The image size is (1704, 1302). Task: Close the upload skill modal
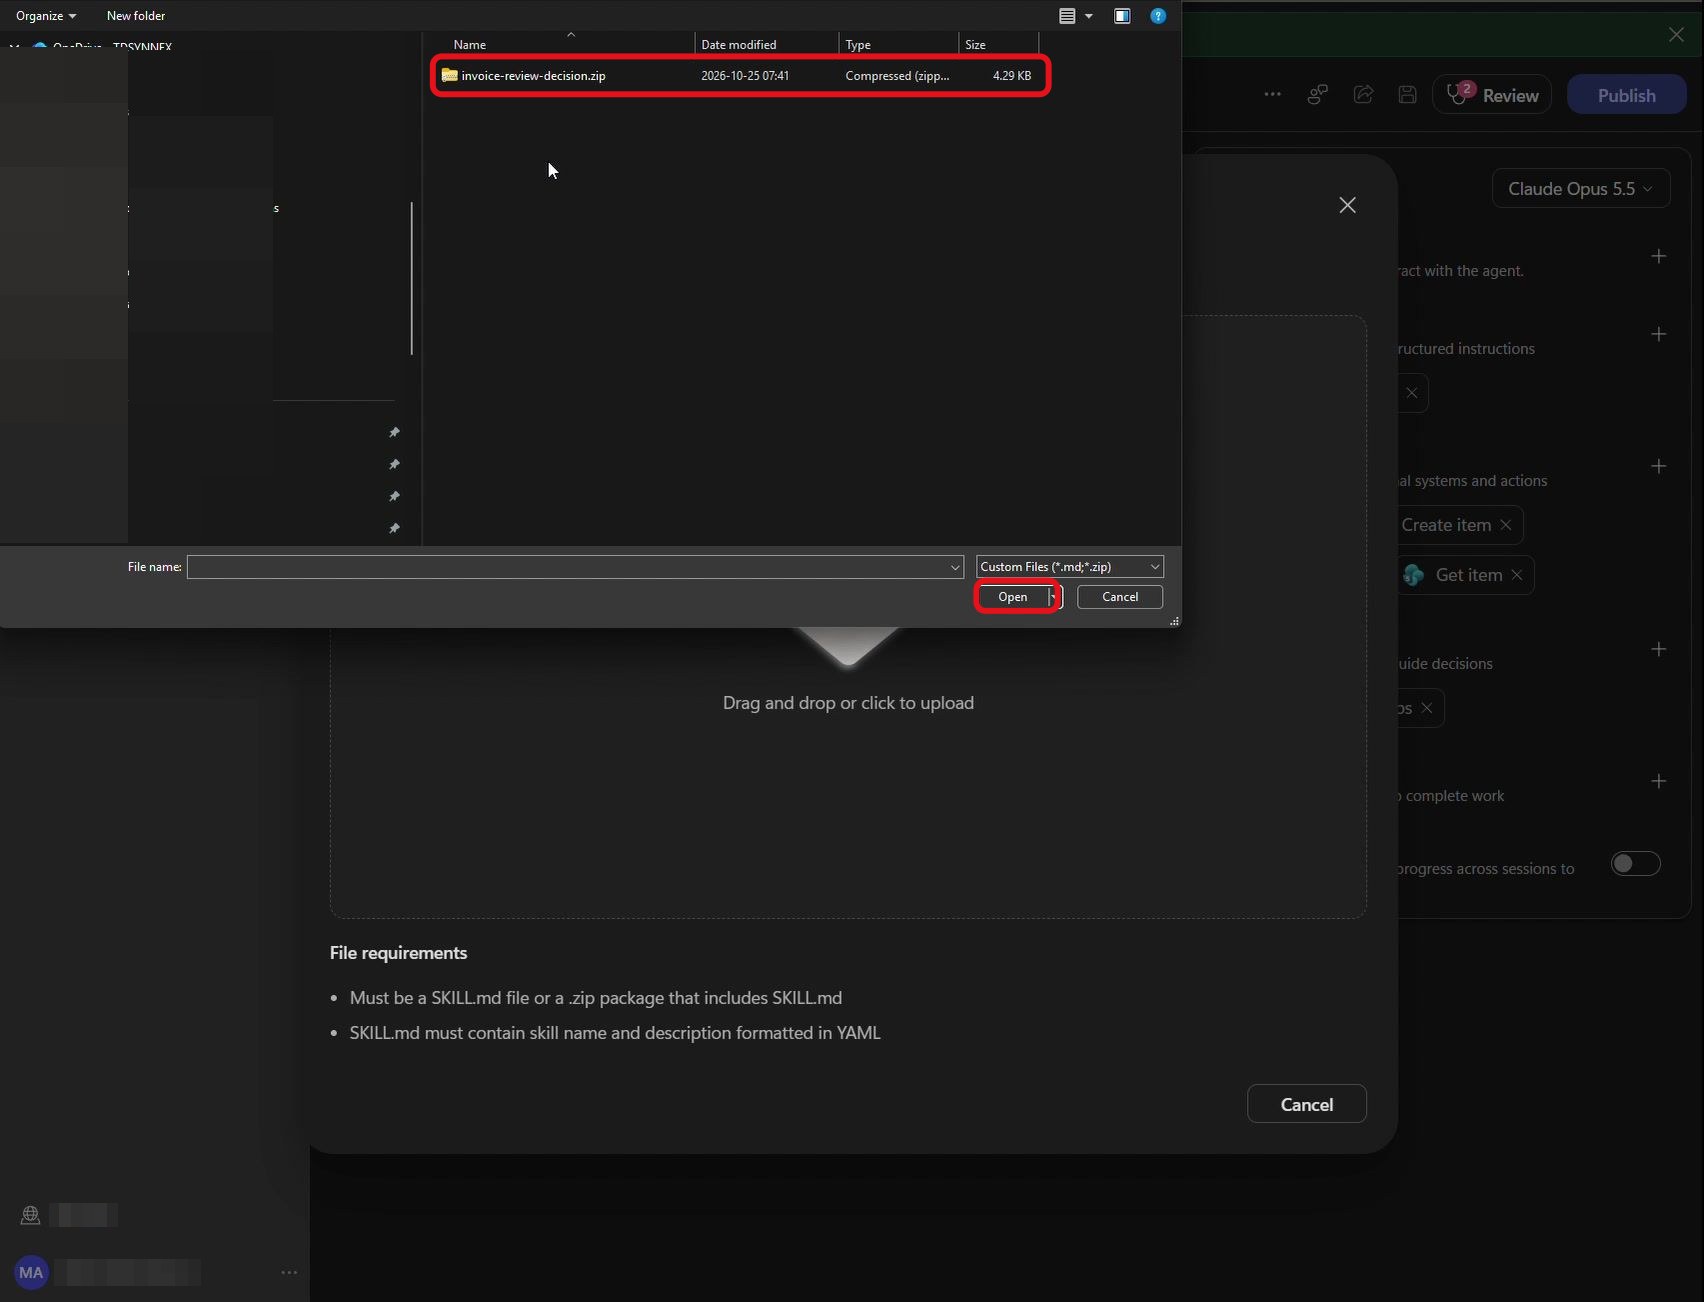pyautogui.click(x=1348, y=205)
